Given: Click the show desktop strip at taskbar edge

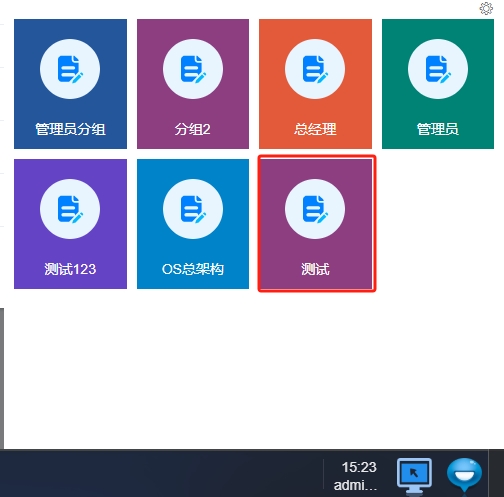Looking at the screenshot, I should 496,473.
